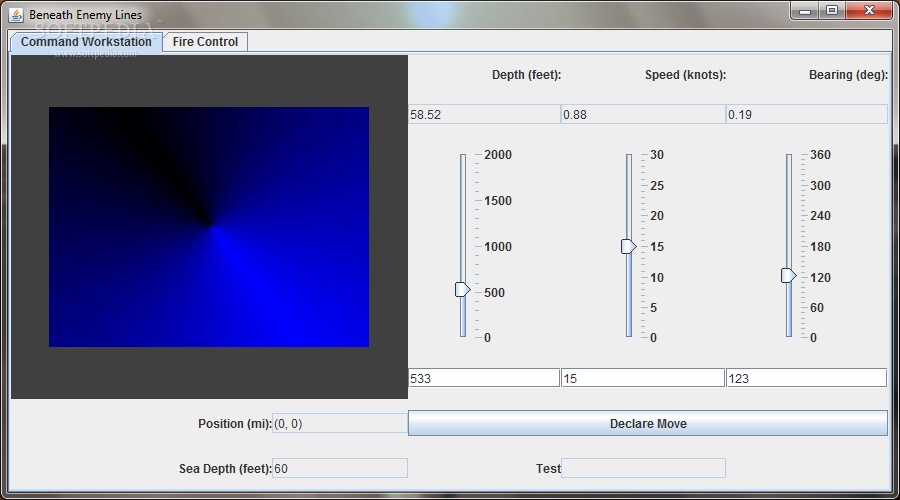Click the Position (mi): label
900x500 pixels.
tap(235, 423)
